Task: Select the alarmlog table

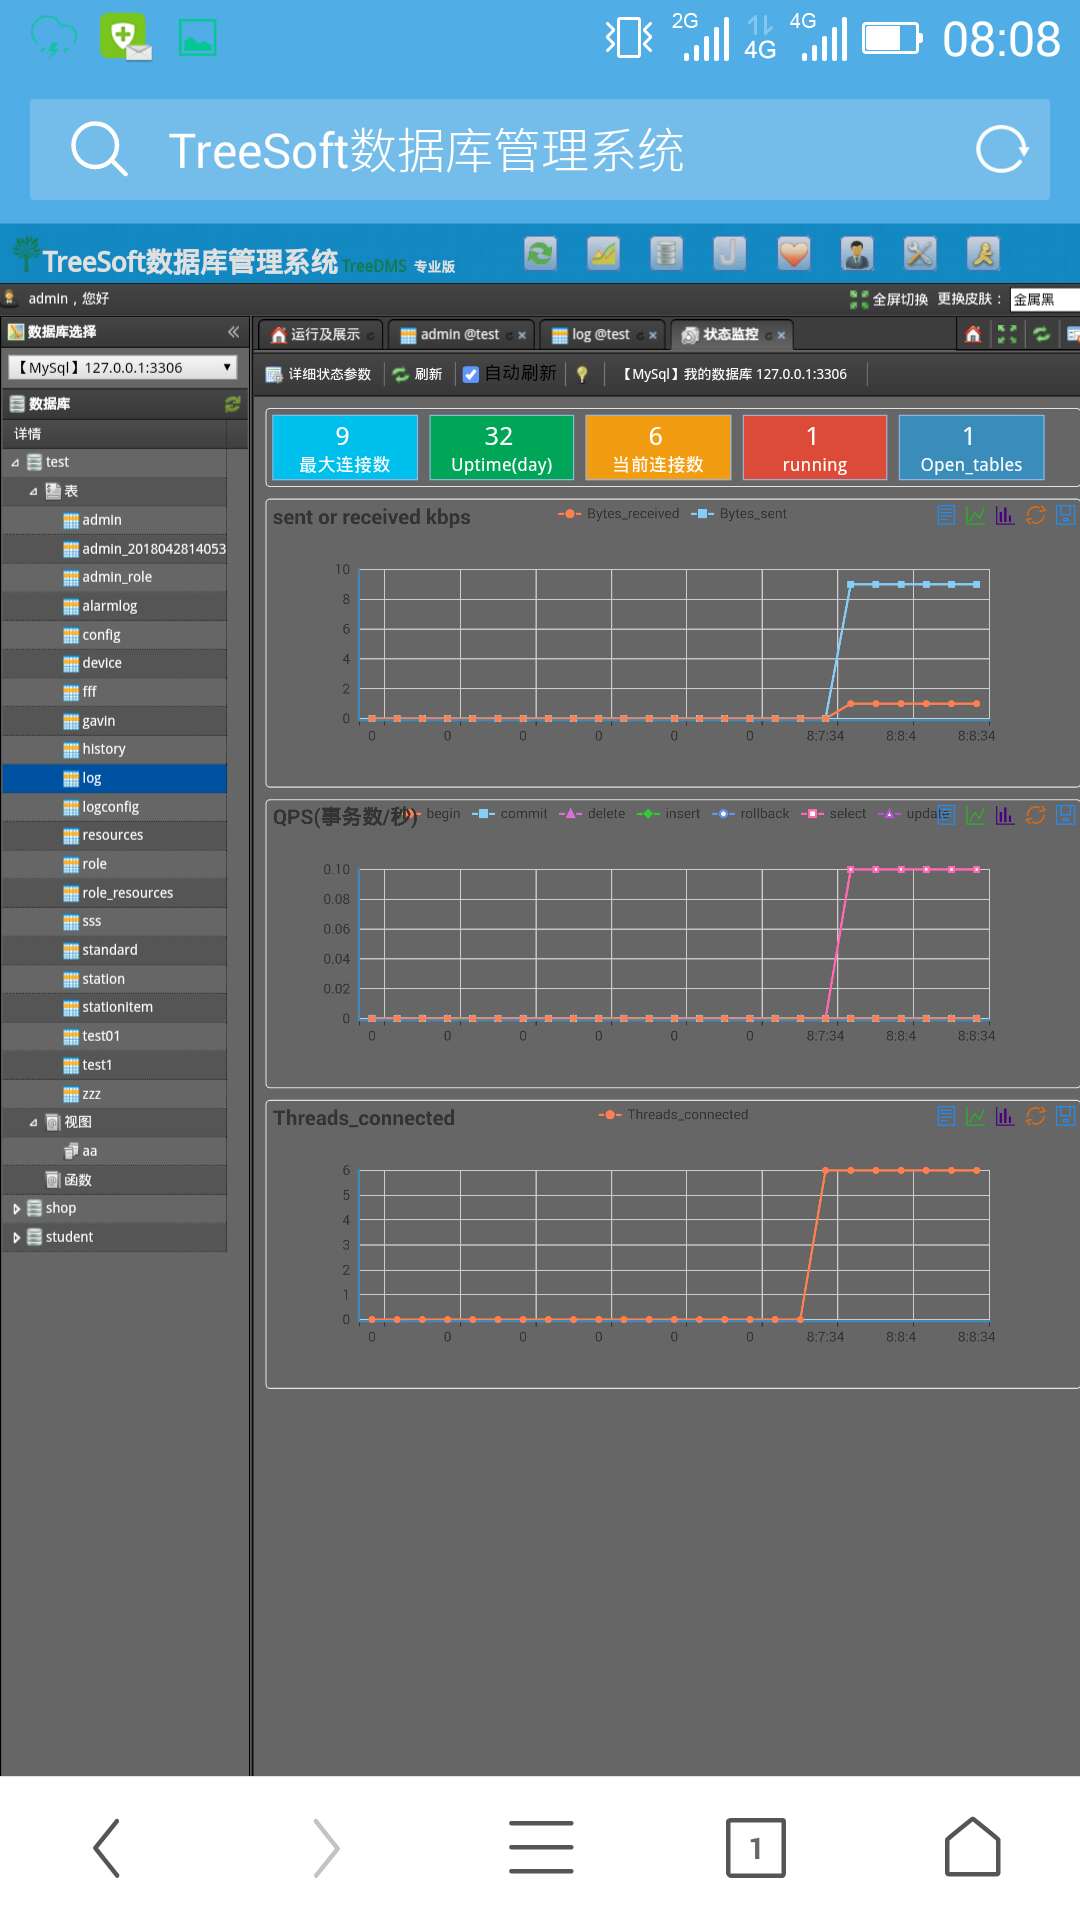Action: coord(110,606)
